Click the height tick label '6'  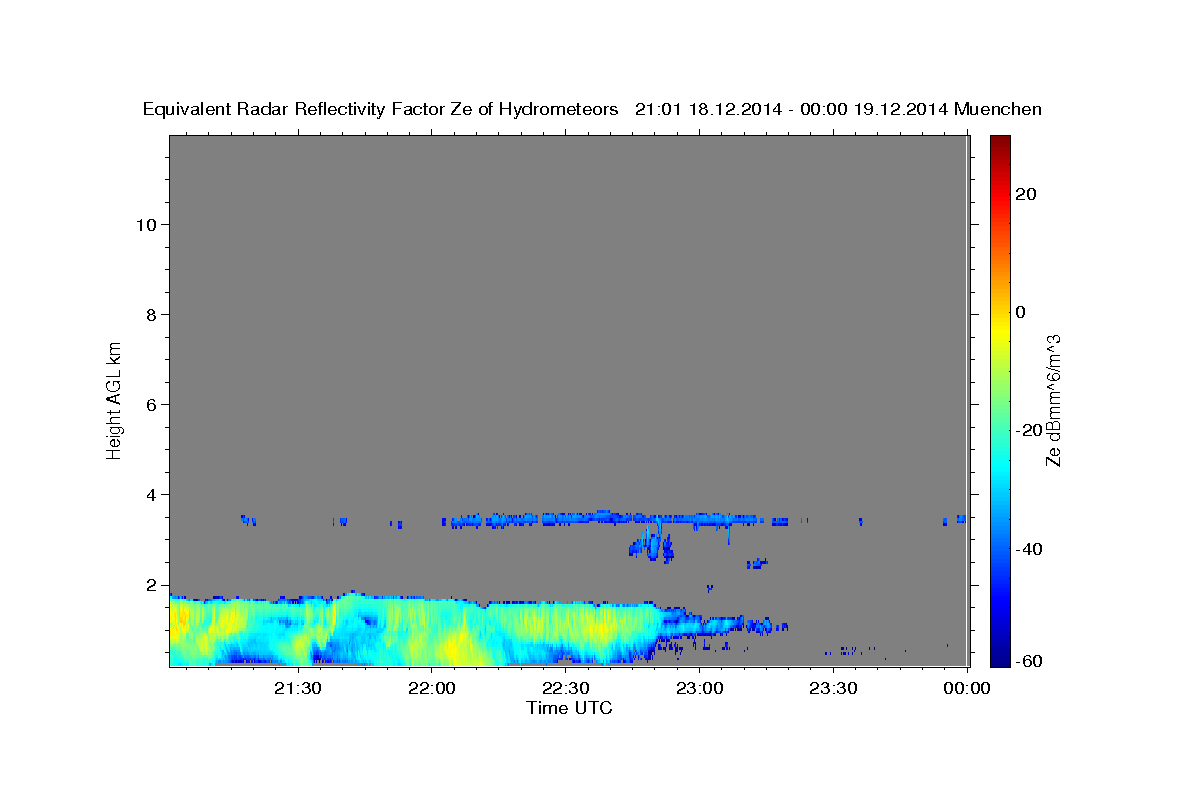coord(152,404)
